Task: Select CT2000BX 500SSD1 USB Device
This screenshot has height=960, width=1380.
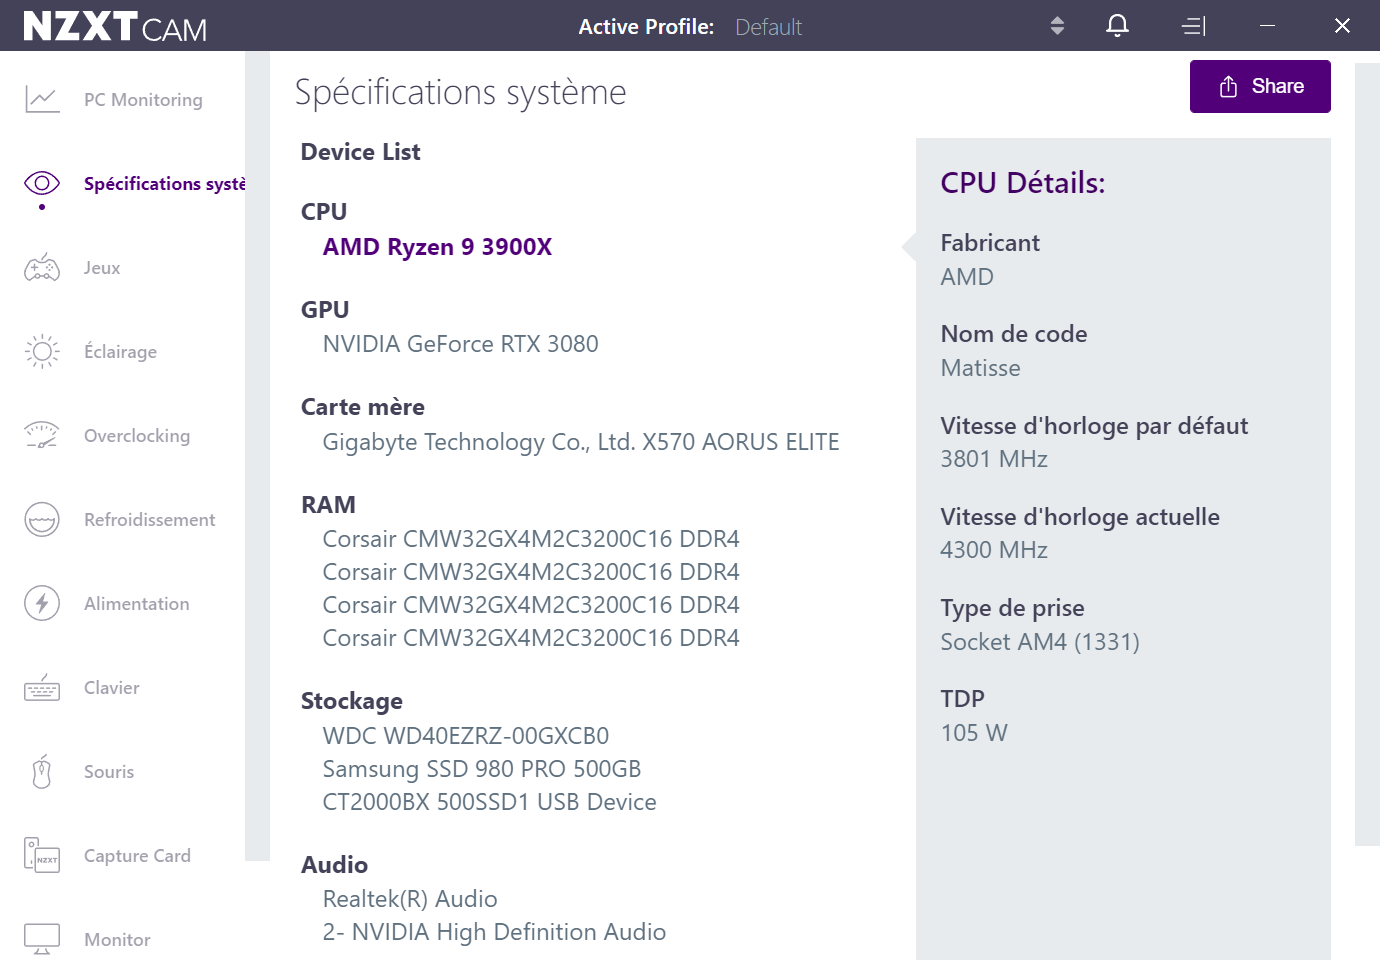Action: (x=489, y=802)
